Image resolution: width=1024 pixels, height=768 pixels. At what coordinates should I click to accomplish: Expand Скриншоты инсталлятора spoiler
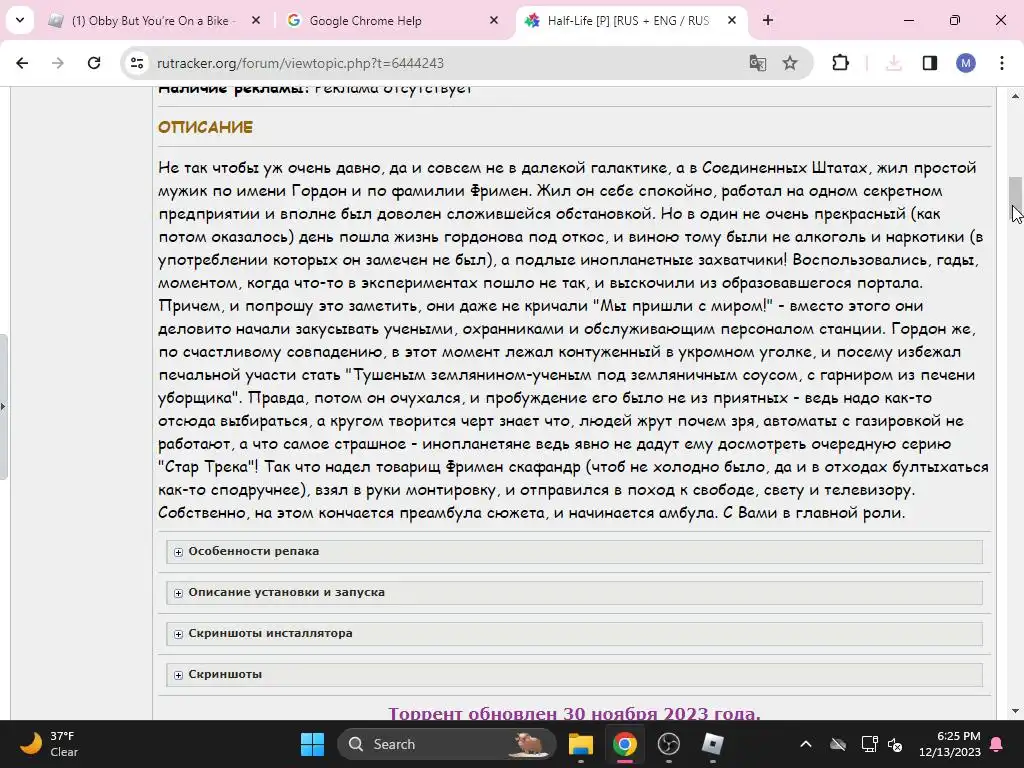574,633
